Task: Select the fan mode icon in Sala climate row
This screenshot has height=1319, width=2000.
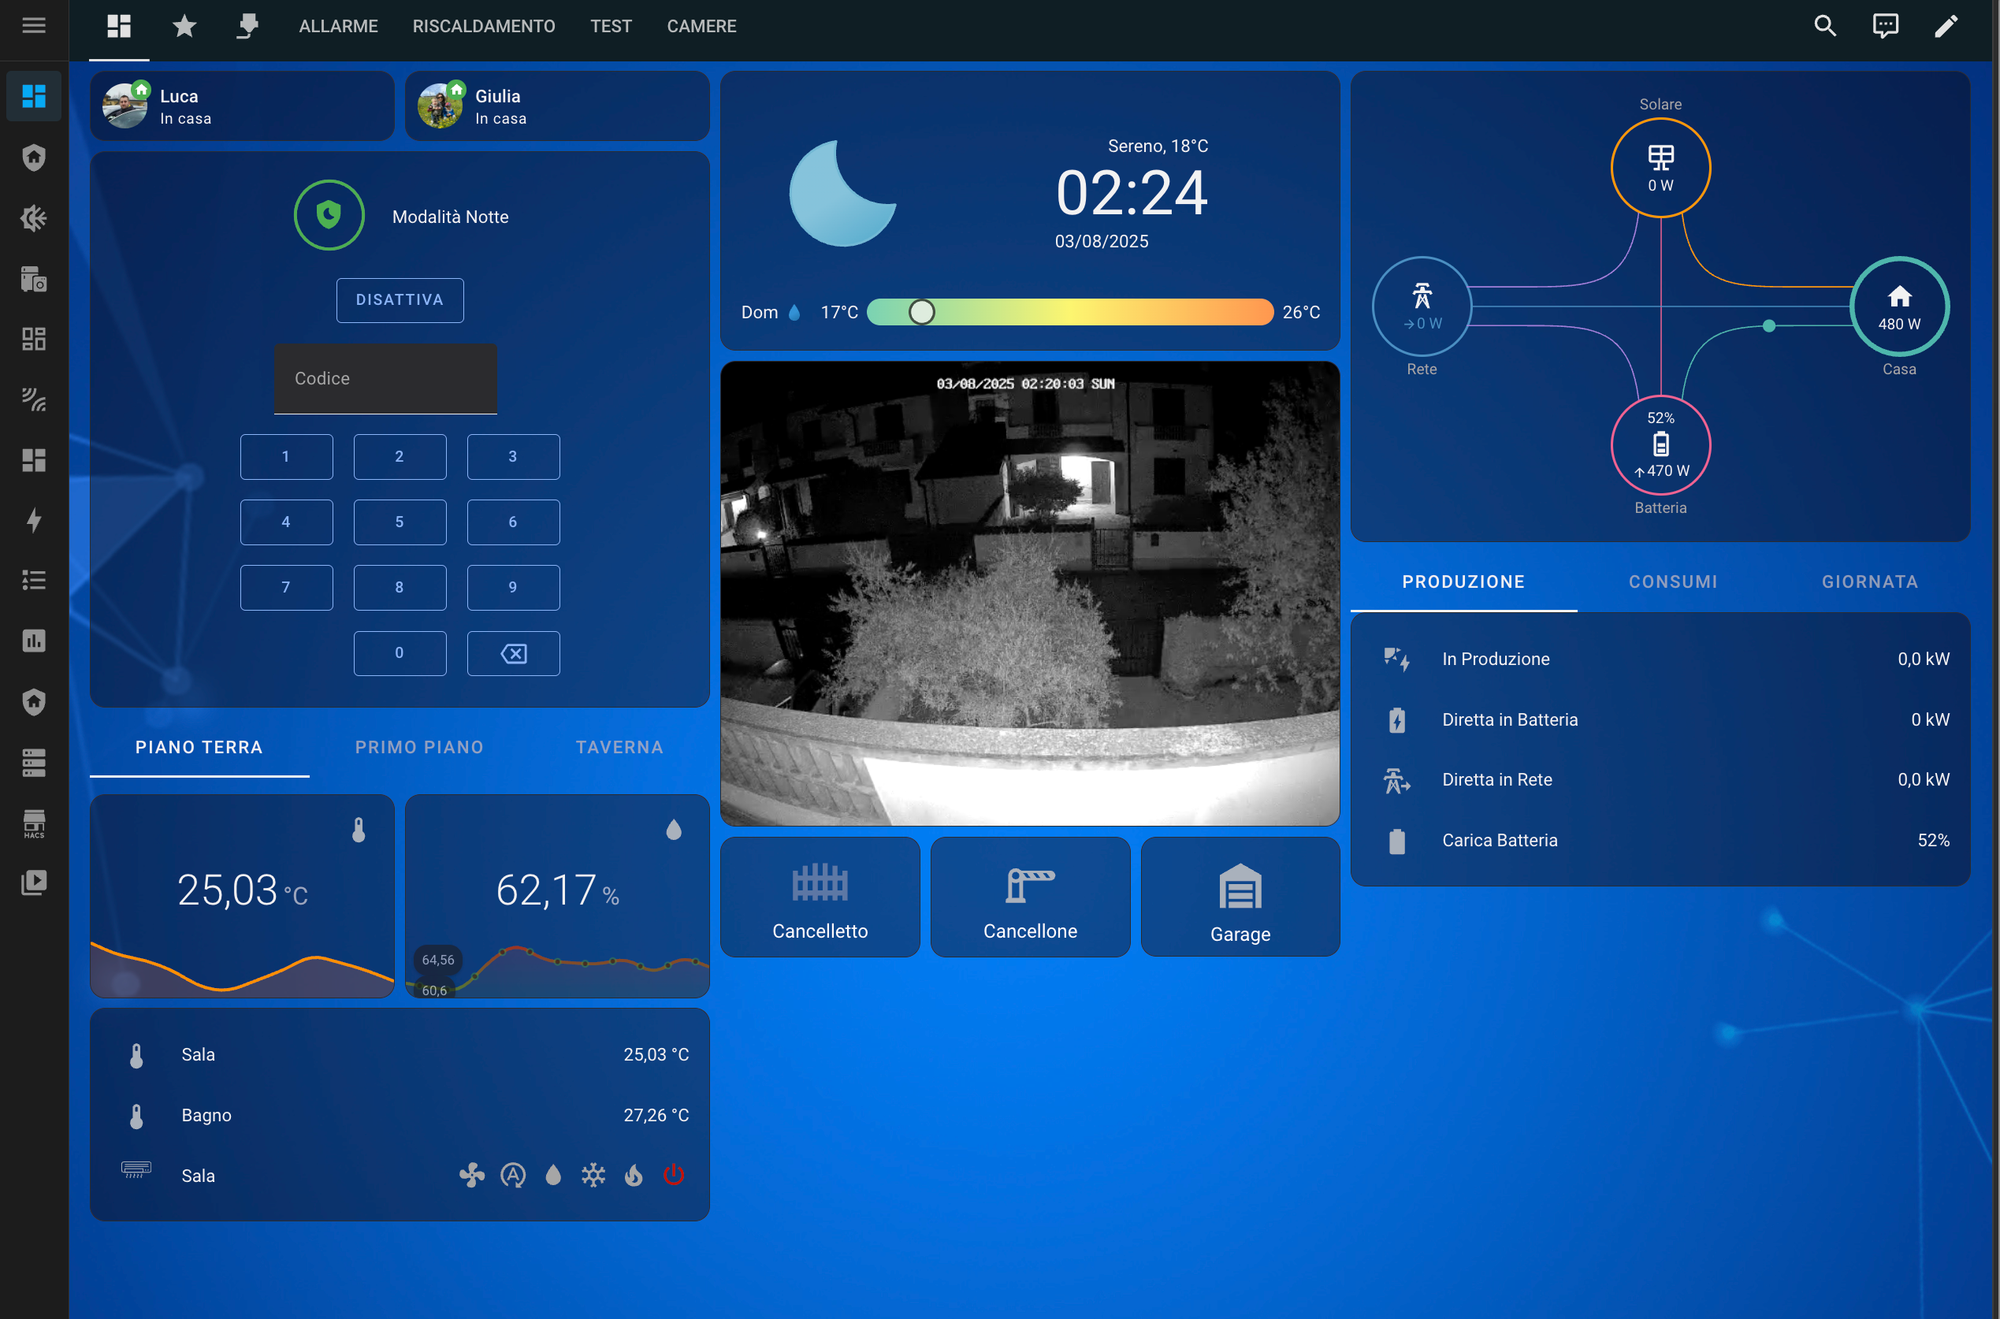Action: (x=472, y=1175)
